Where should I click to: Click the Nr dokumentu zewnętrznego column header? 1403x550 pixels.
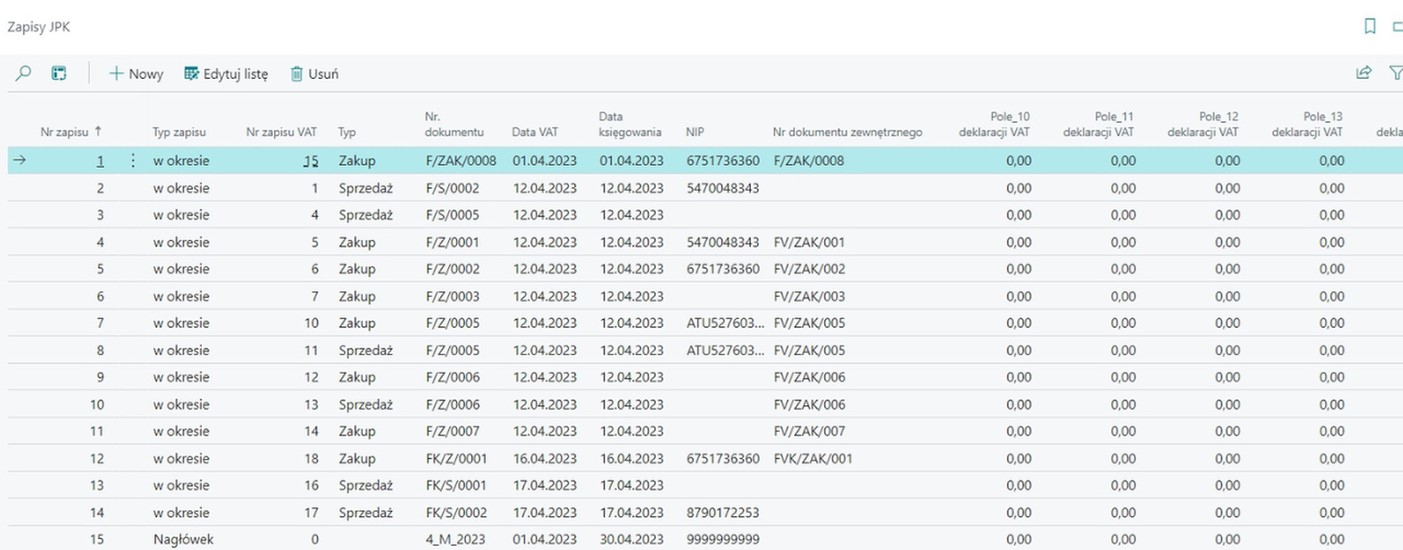click(847, 132)
